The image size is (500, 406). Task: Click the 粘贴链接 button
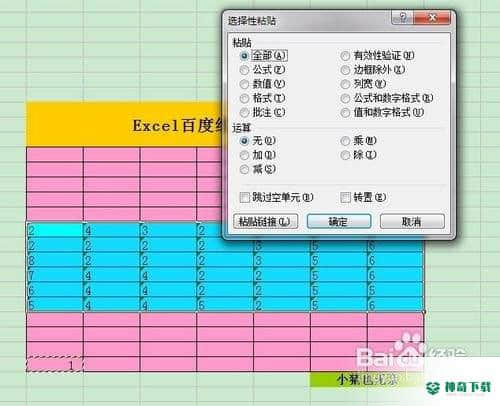click(x=265, y=222)
